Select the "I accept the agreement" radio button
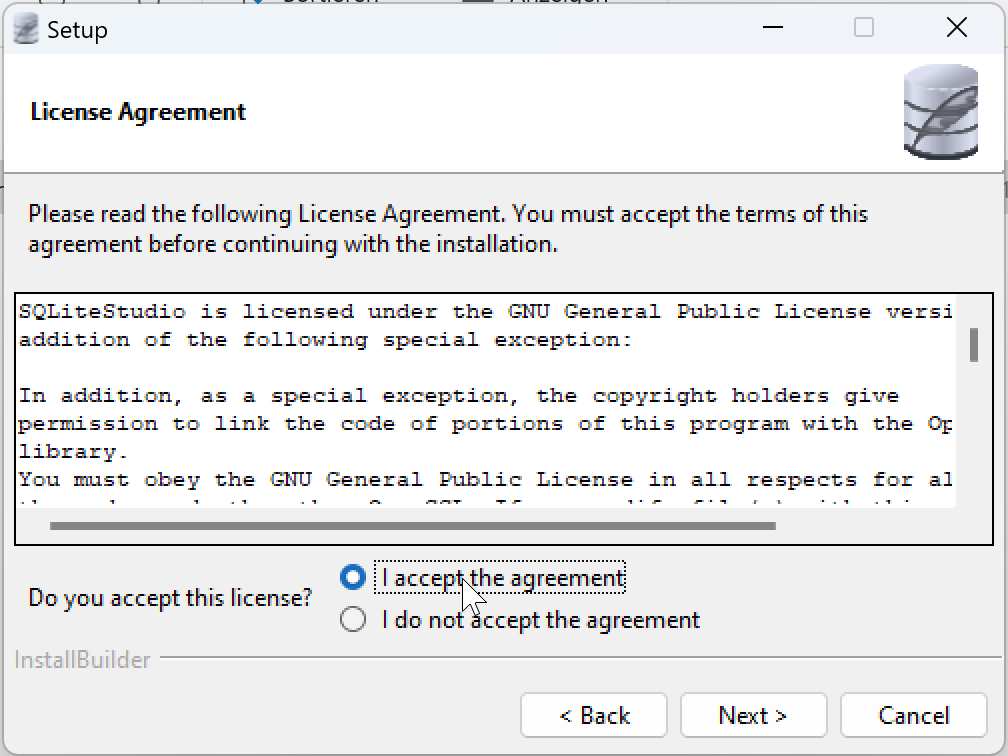1008x756 pixels. tap(353, 578)
